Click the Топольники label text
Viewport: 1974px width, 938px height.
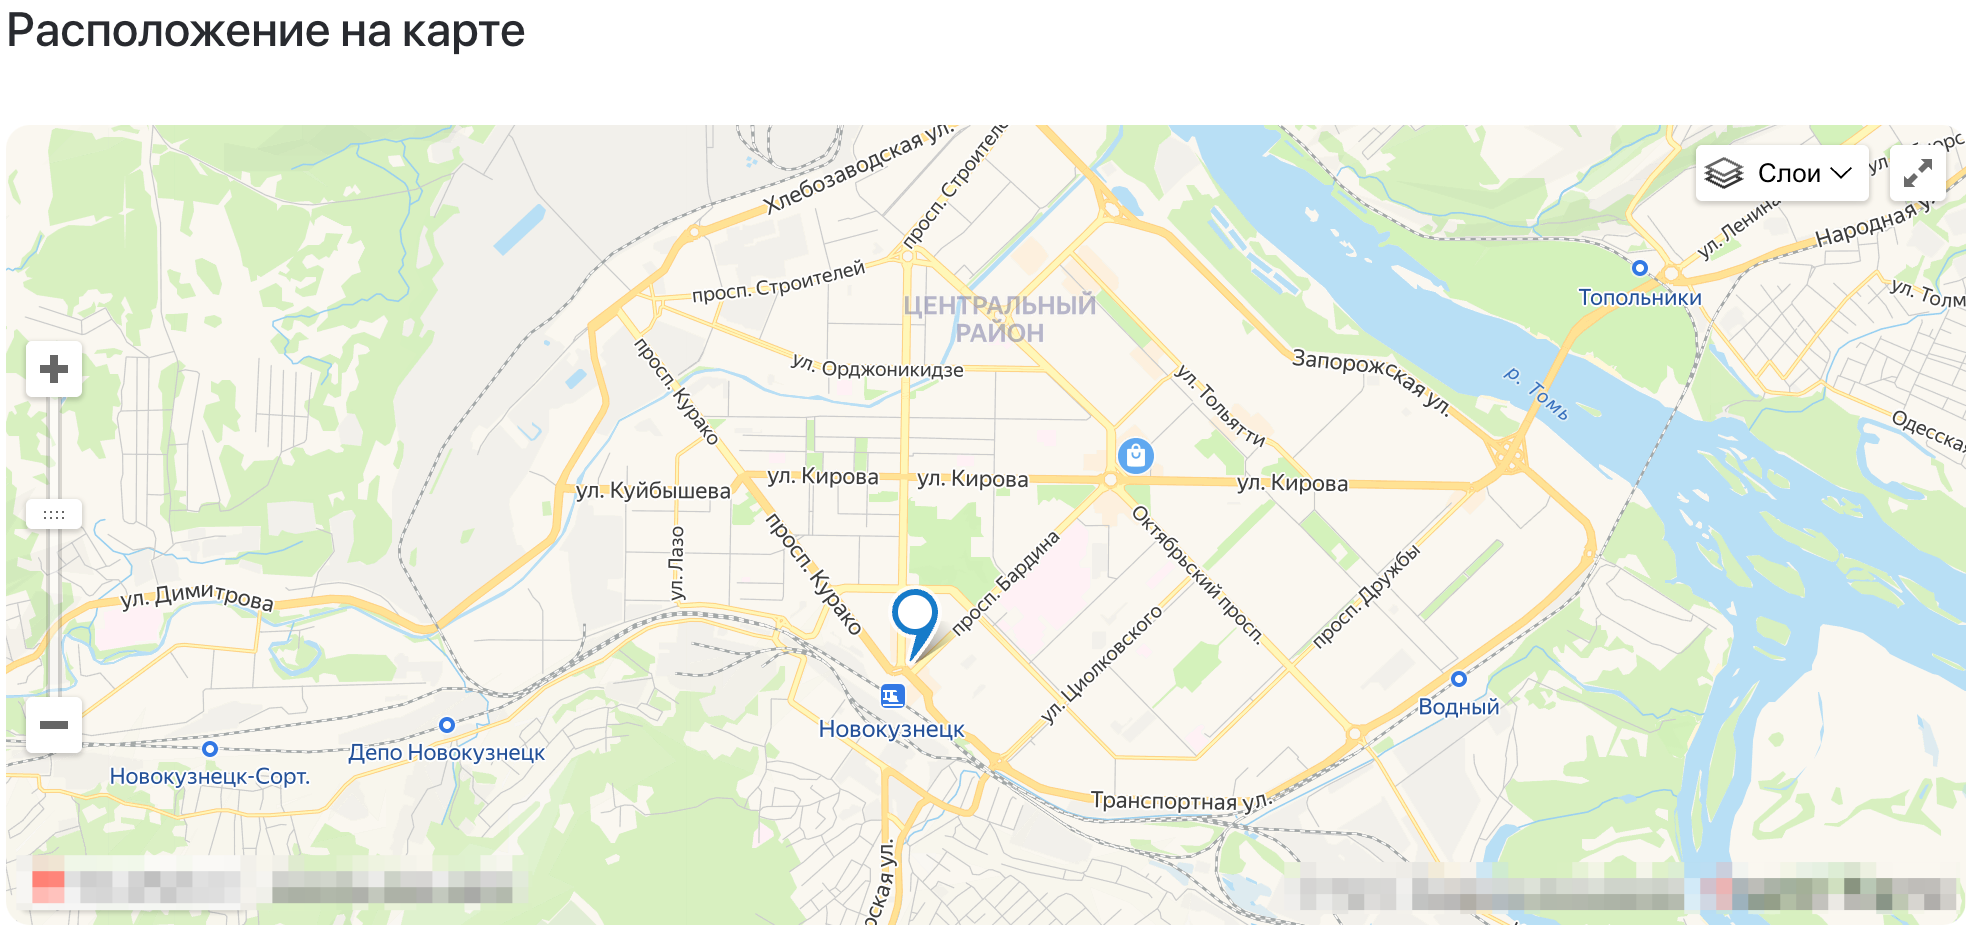(x=1640, y=297)
